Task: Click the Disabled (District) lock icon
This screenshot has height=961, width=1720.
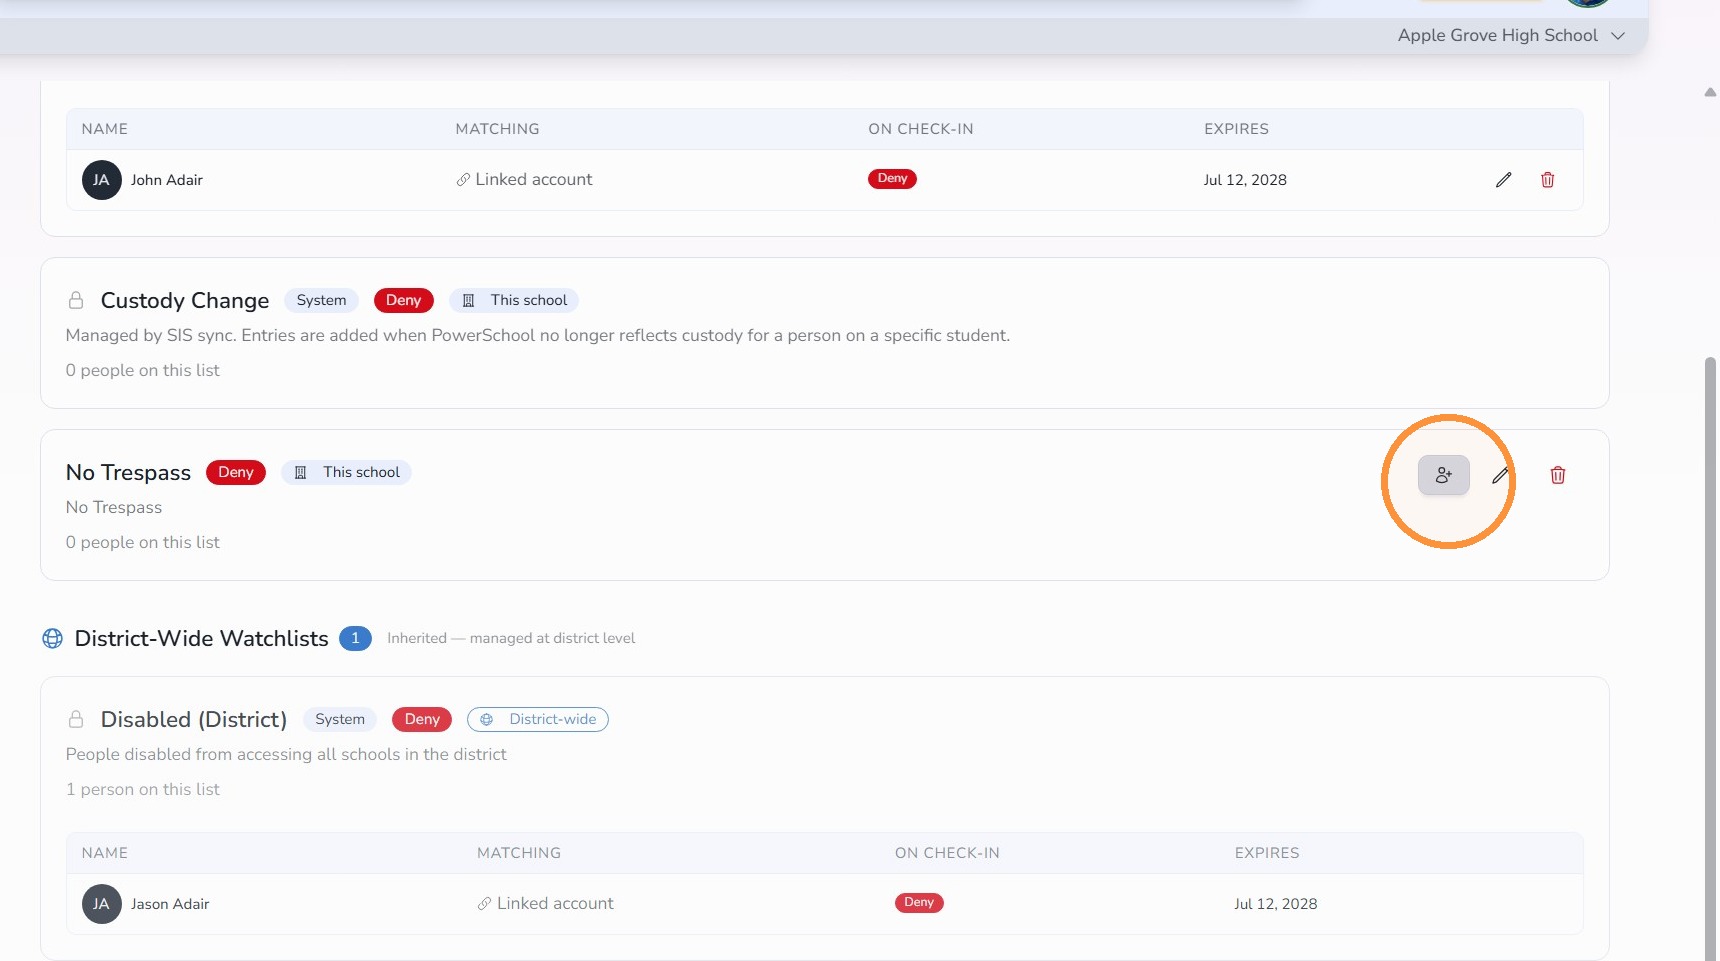Action: (76, 719)
